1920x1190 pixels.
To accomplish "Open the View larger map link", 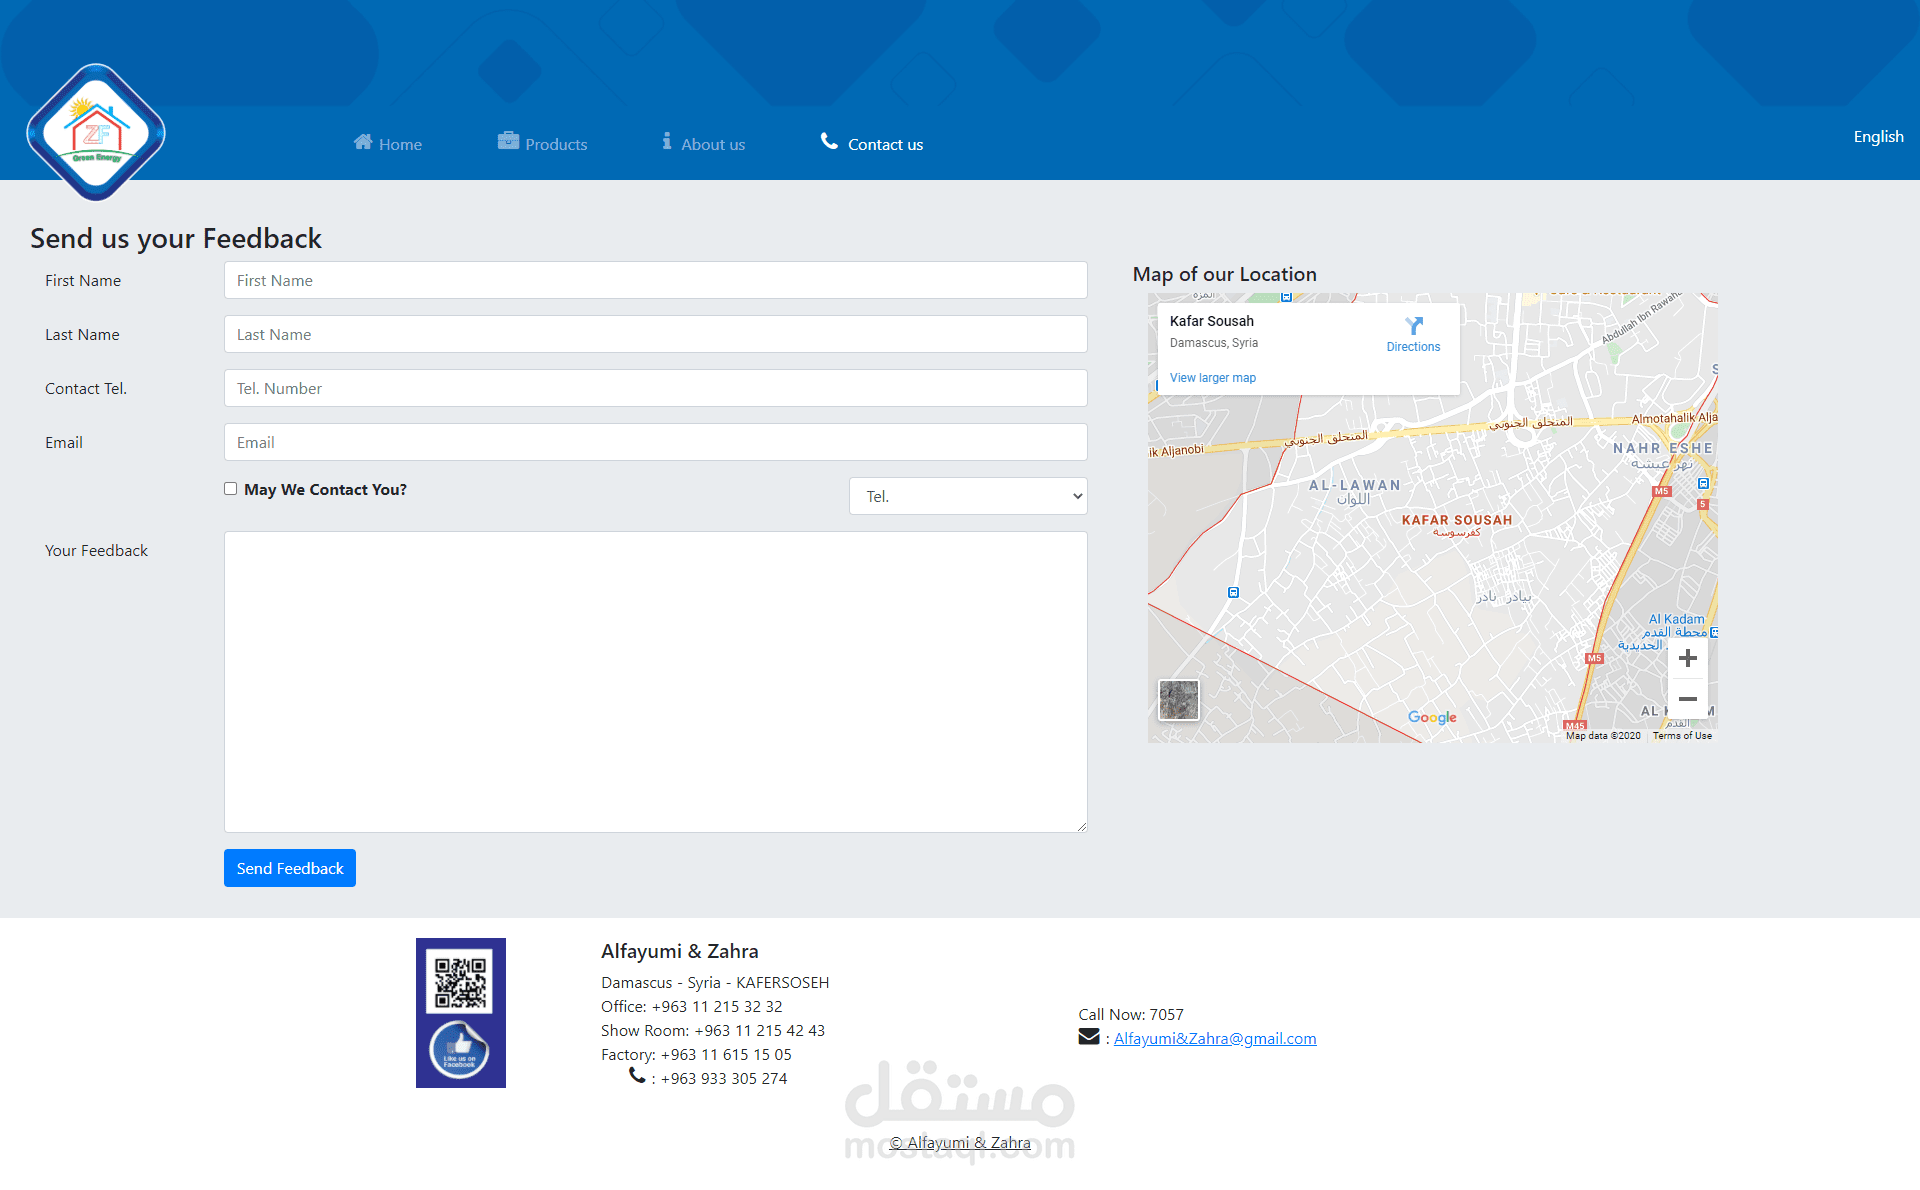I will click(x=1212, y=378).
